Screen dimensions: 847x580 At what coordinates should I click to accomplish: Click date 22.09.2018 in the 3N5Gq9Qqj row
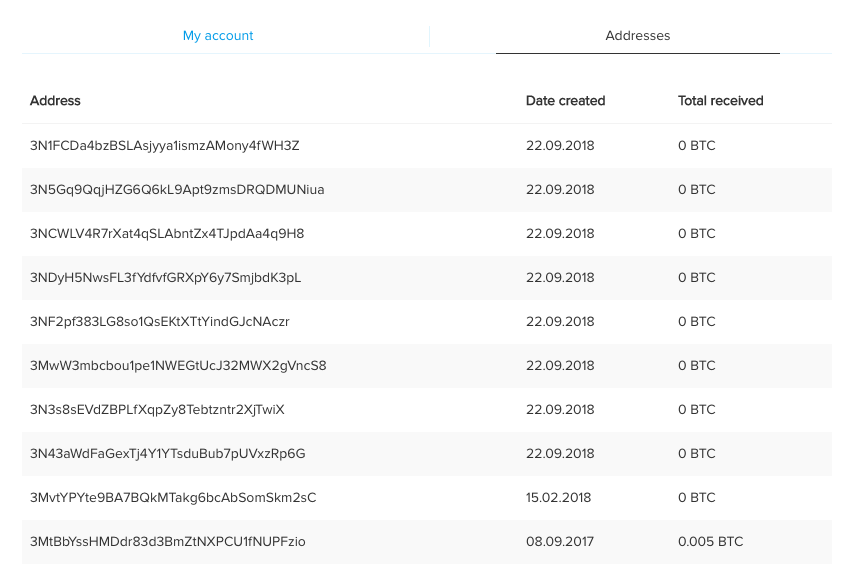560,190
